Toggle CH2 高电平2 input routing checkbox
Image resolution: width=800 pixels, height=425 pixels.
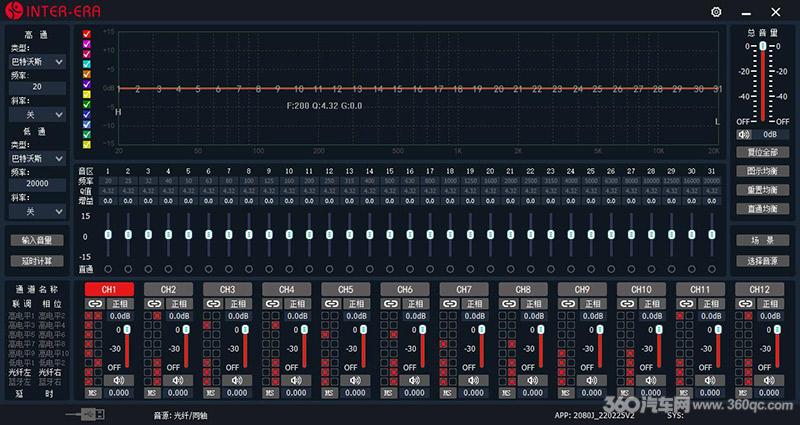coord(157,316)
